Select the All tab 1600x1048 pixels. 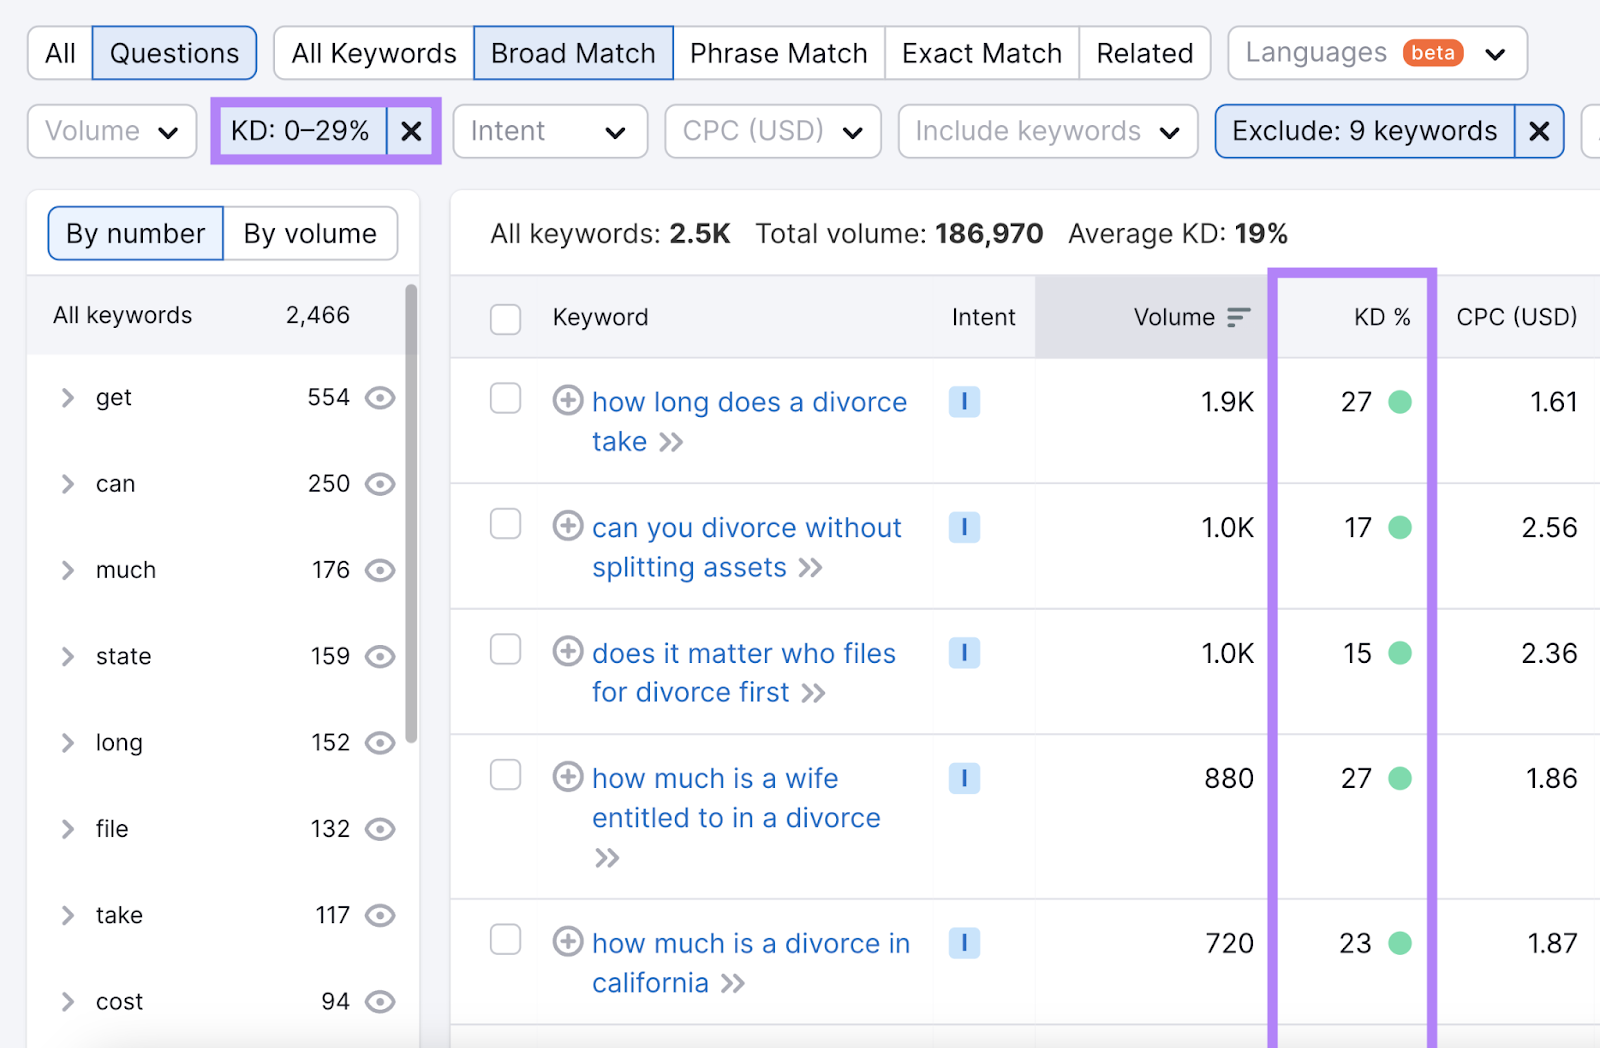click(60, 53)
